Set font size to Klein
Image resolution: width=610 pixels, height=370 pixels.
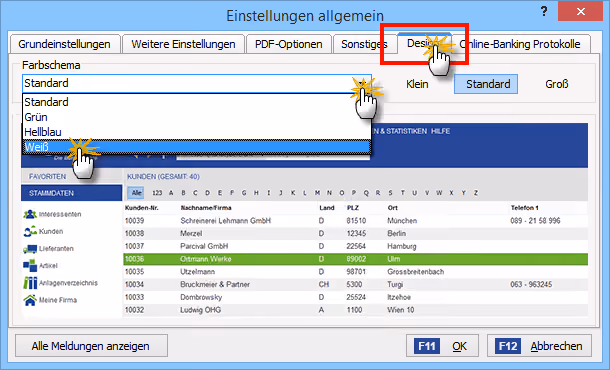click(x=417, y=84)
